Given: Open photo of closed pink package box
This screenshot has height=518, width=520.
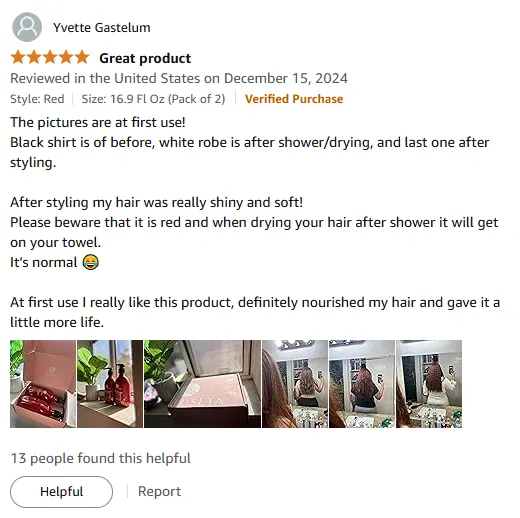Looking at the screenshot, I should pyautogui.click(x=202, y=384).
